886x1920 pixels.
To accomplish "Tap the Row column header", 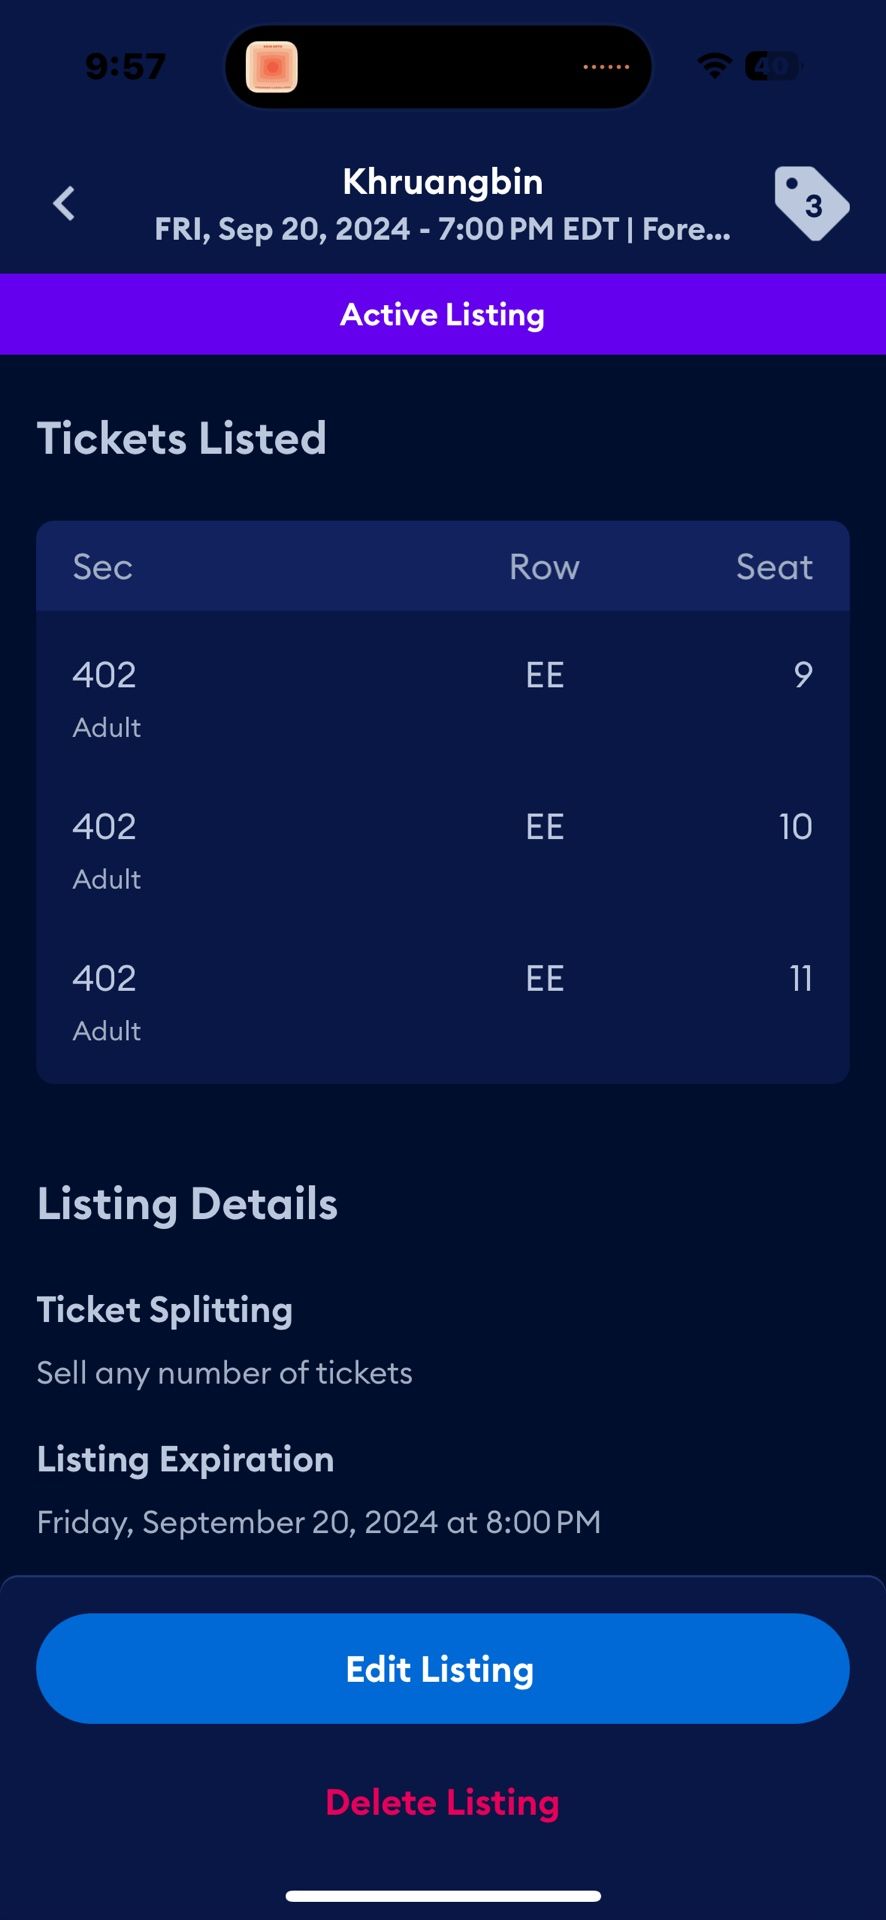I will [x=544, y=567].
